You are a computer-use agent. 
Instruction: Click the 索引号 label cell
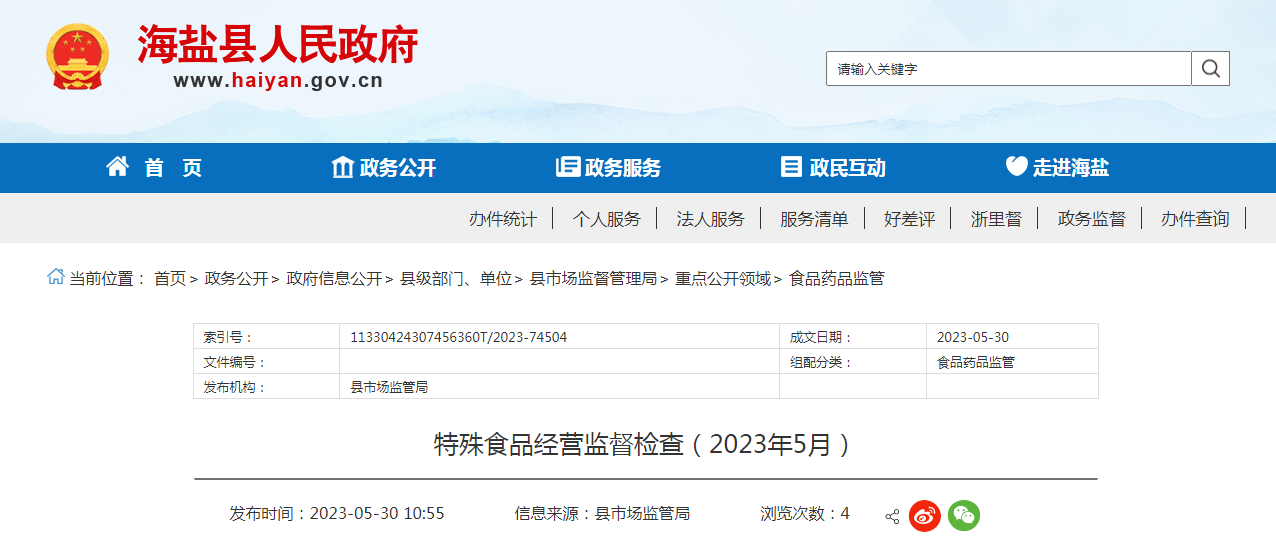coord(266,337)
